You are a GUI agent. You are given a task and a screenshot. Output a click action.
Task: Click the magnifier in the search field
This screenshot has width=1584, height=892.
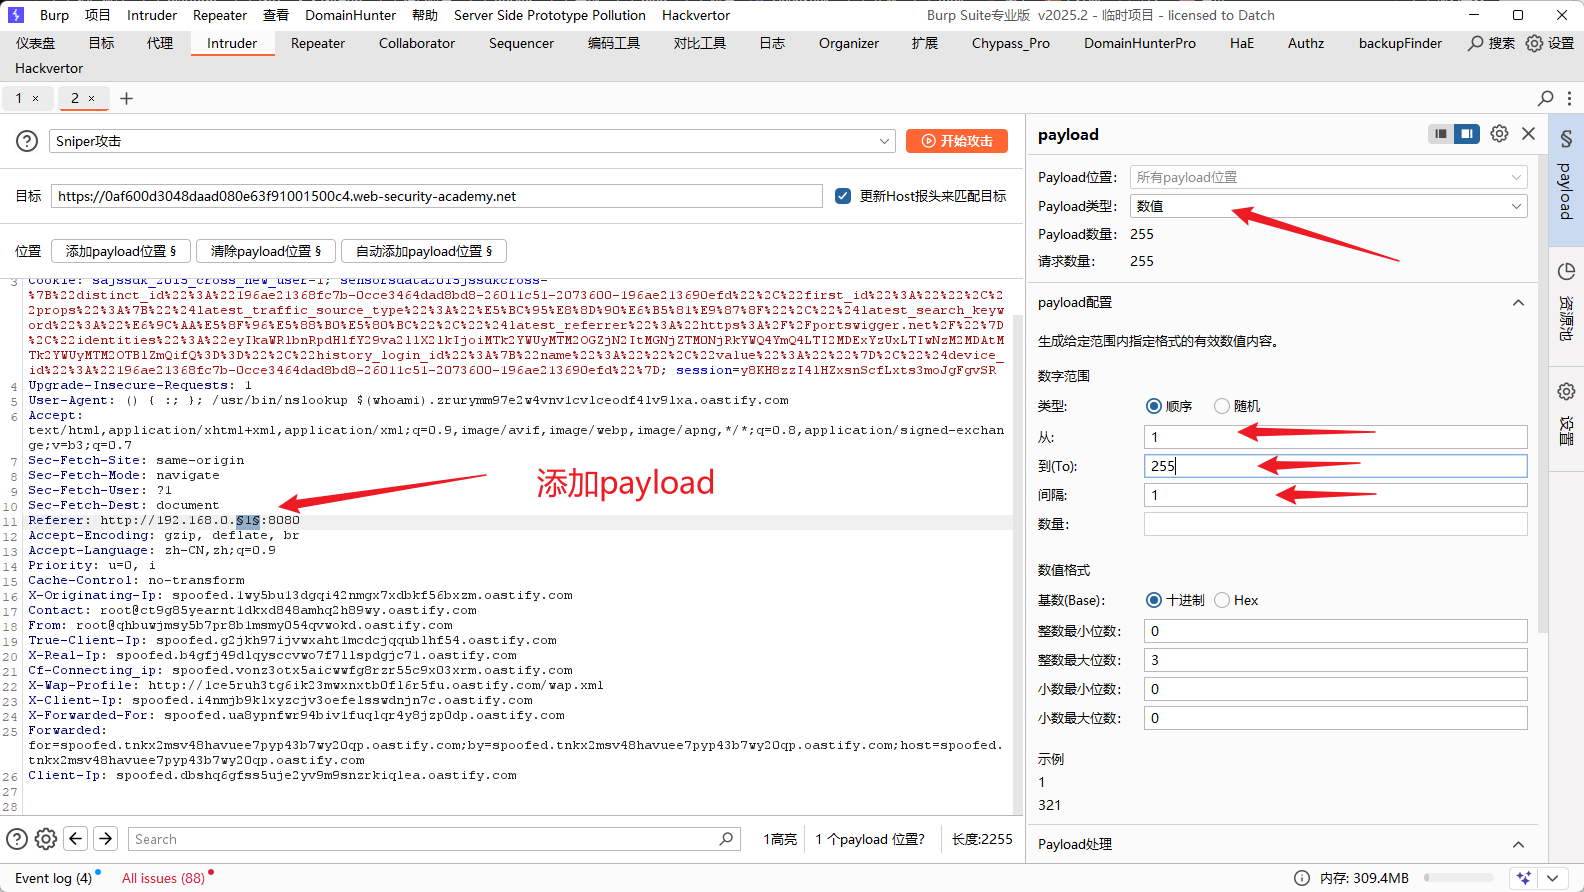(x=726, y=839)
